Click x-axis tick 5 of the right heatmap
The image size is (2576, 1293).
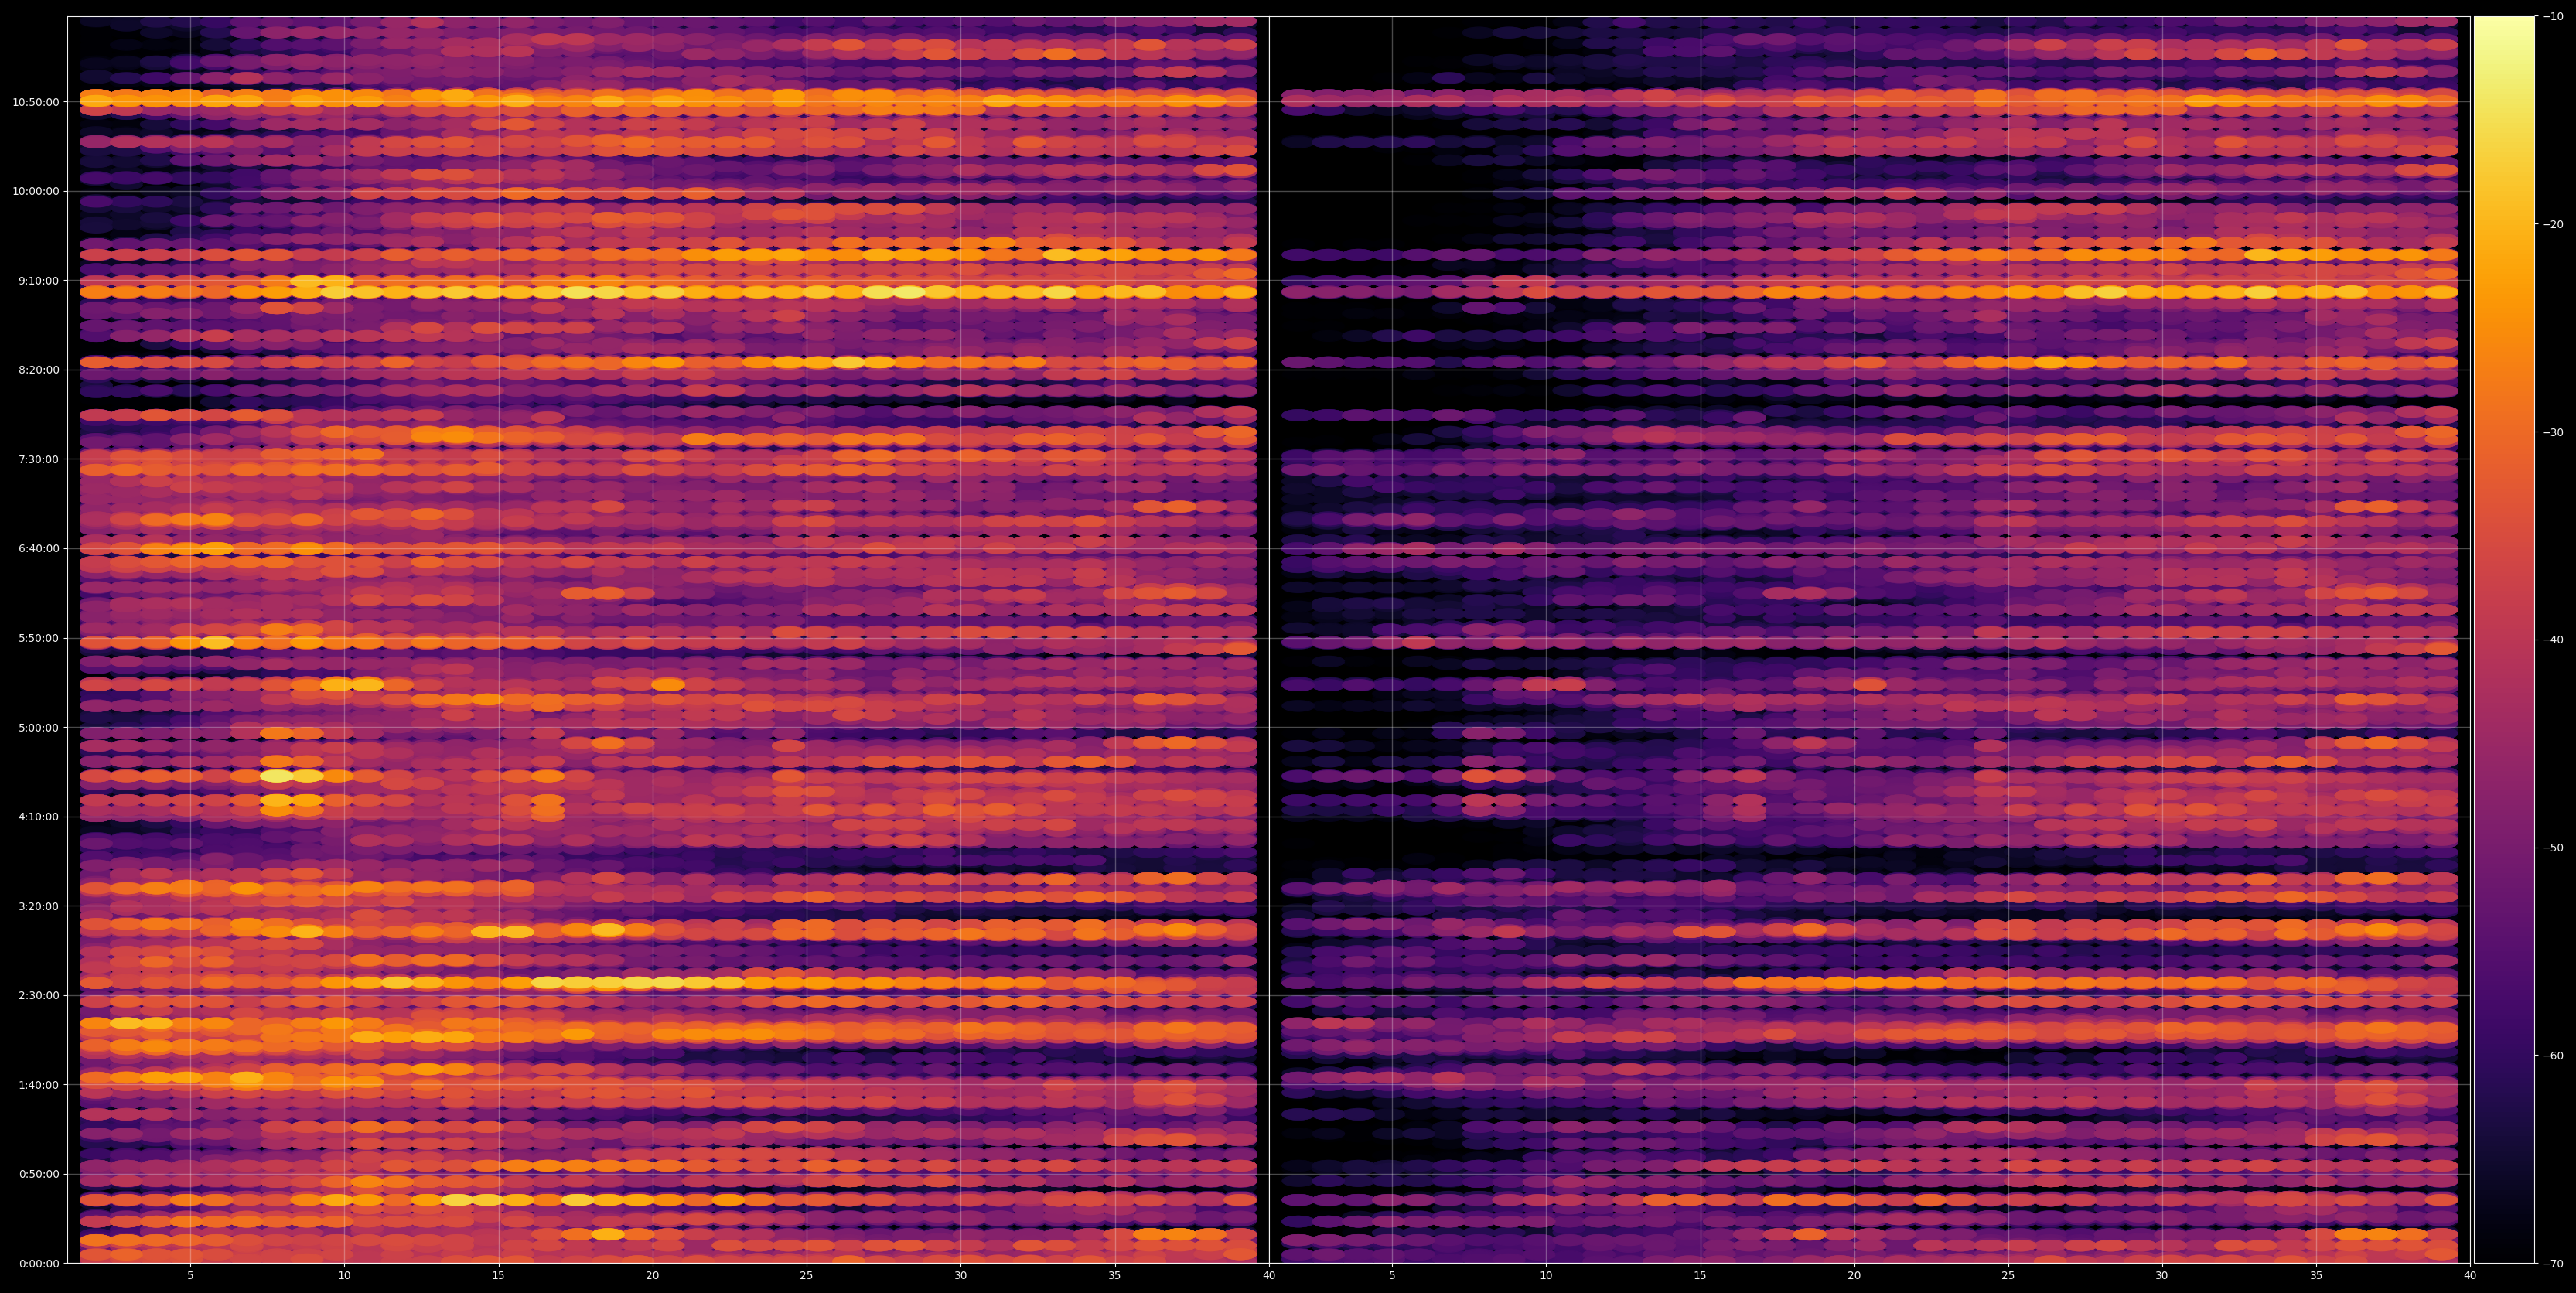1392,1276
